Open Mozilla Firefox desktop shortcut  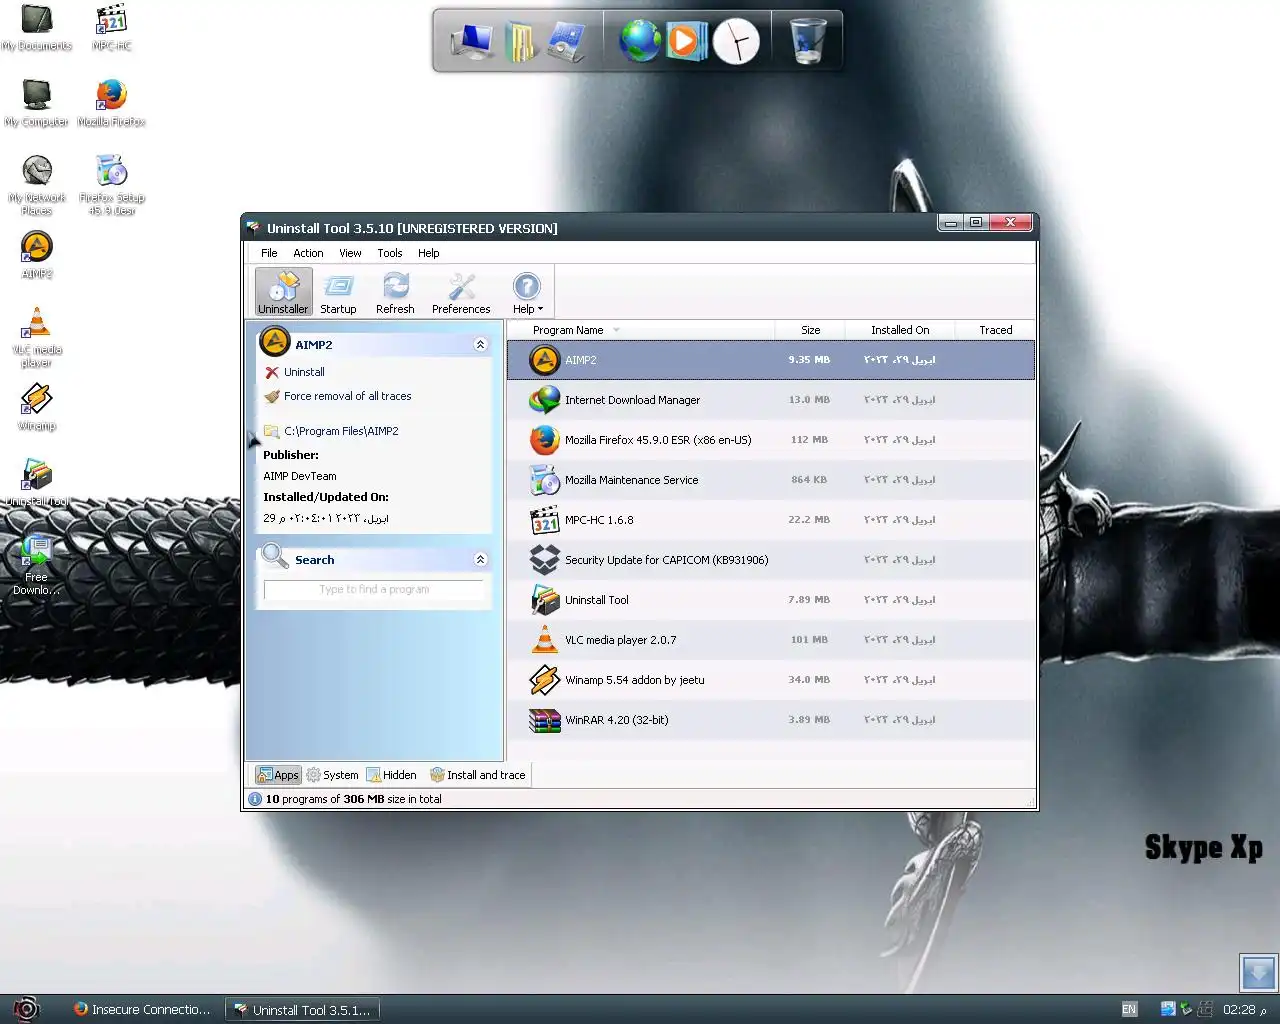(112, 104)
